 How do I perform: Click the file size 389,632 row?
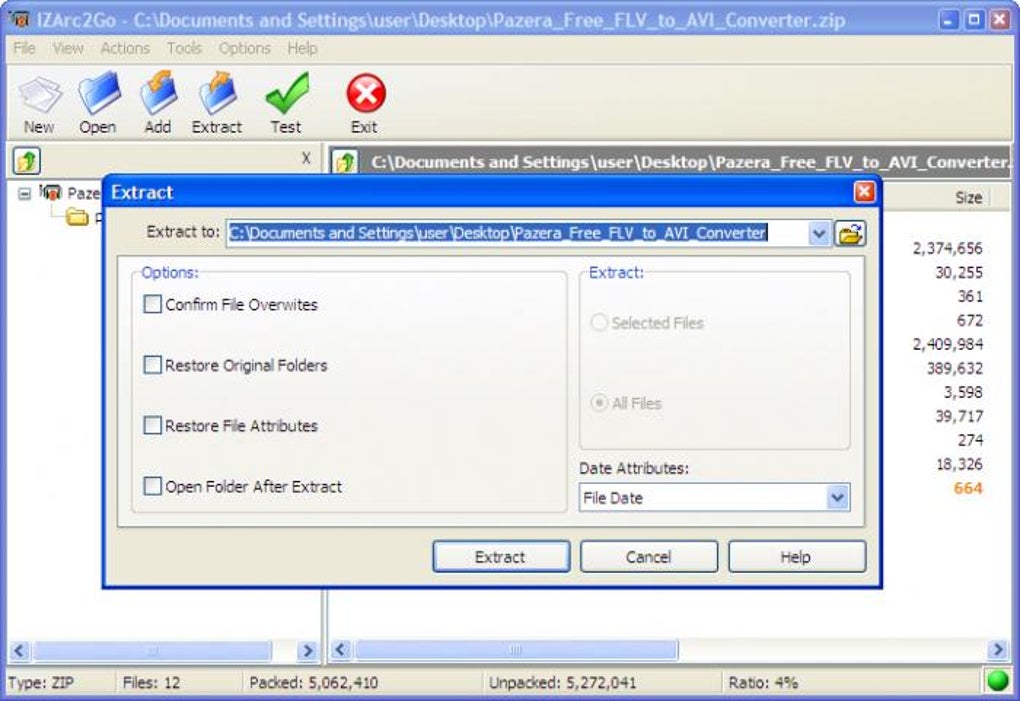pyautogui.click(x=954, y=368)
